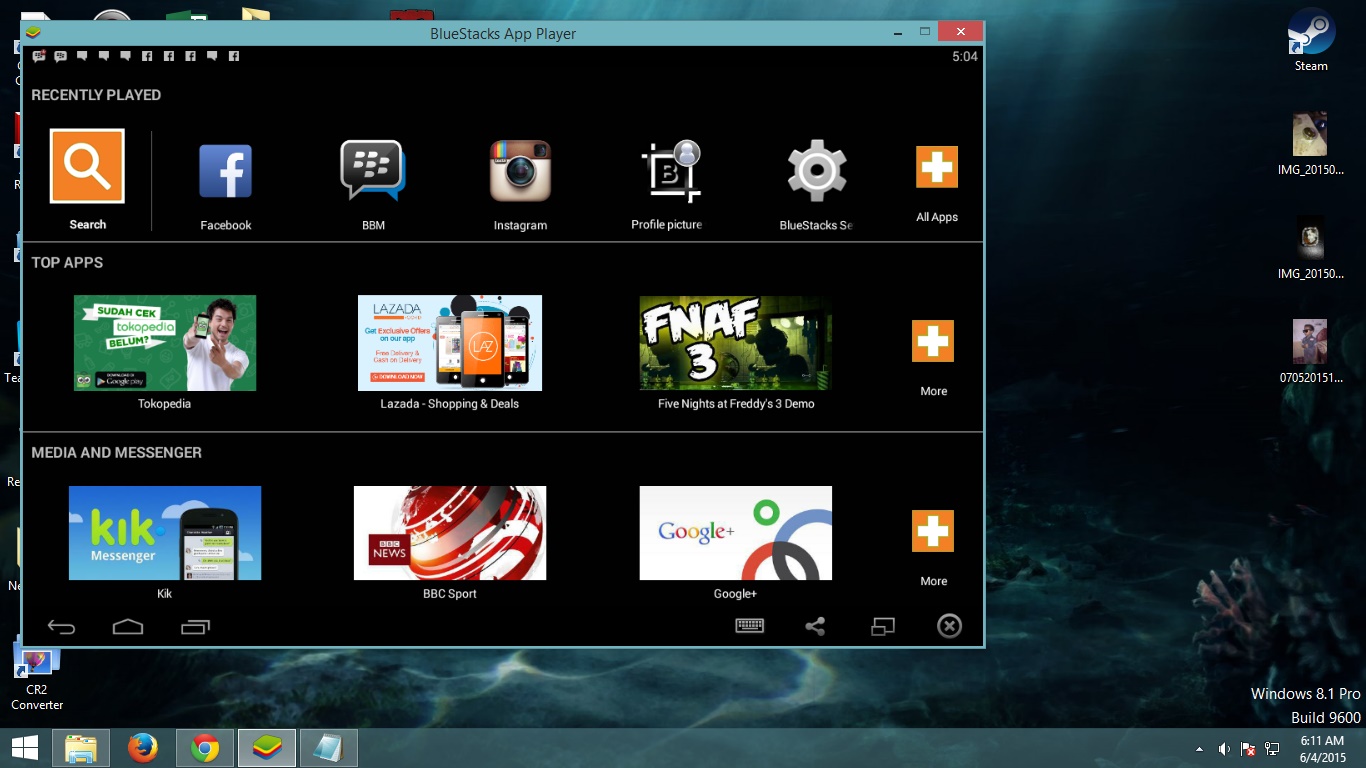Tap the Android back arrow
This screenshot has width=1366, height=768.
(62, 627)
